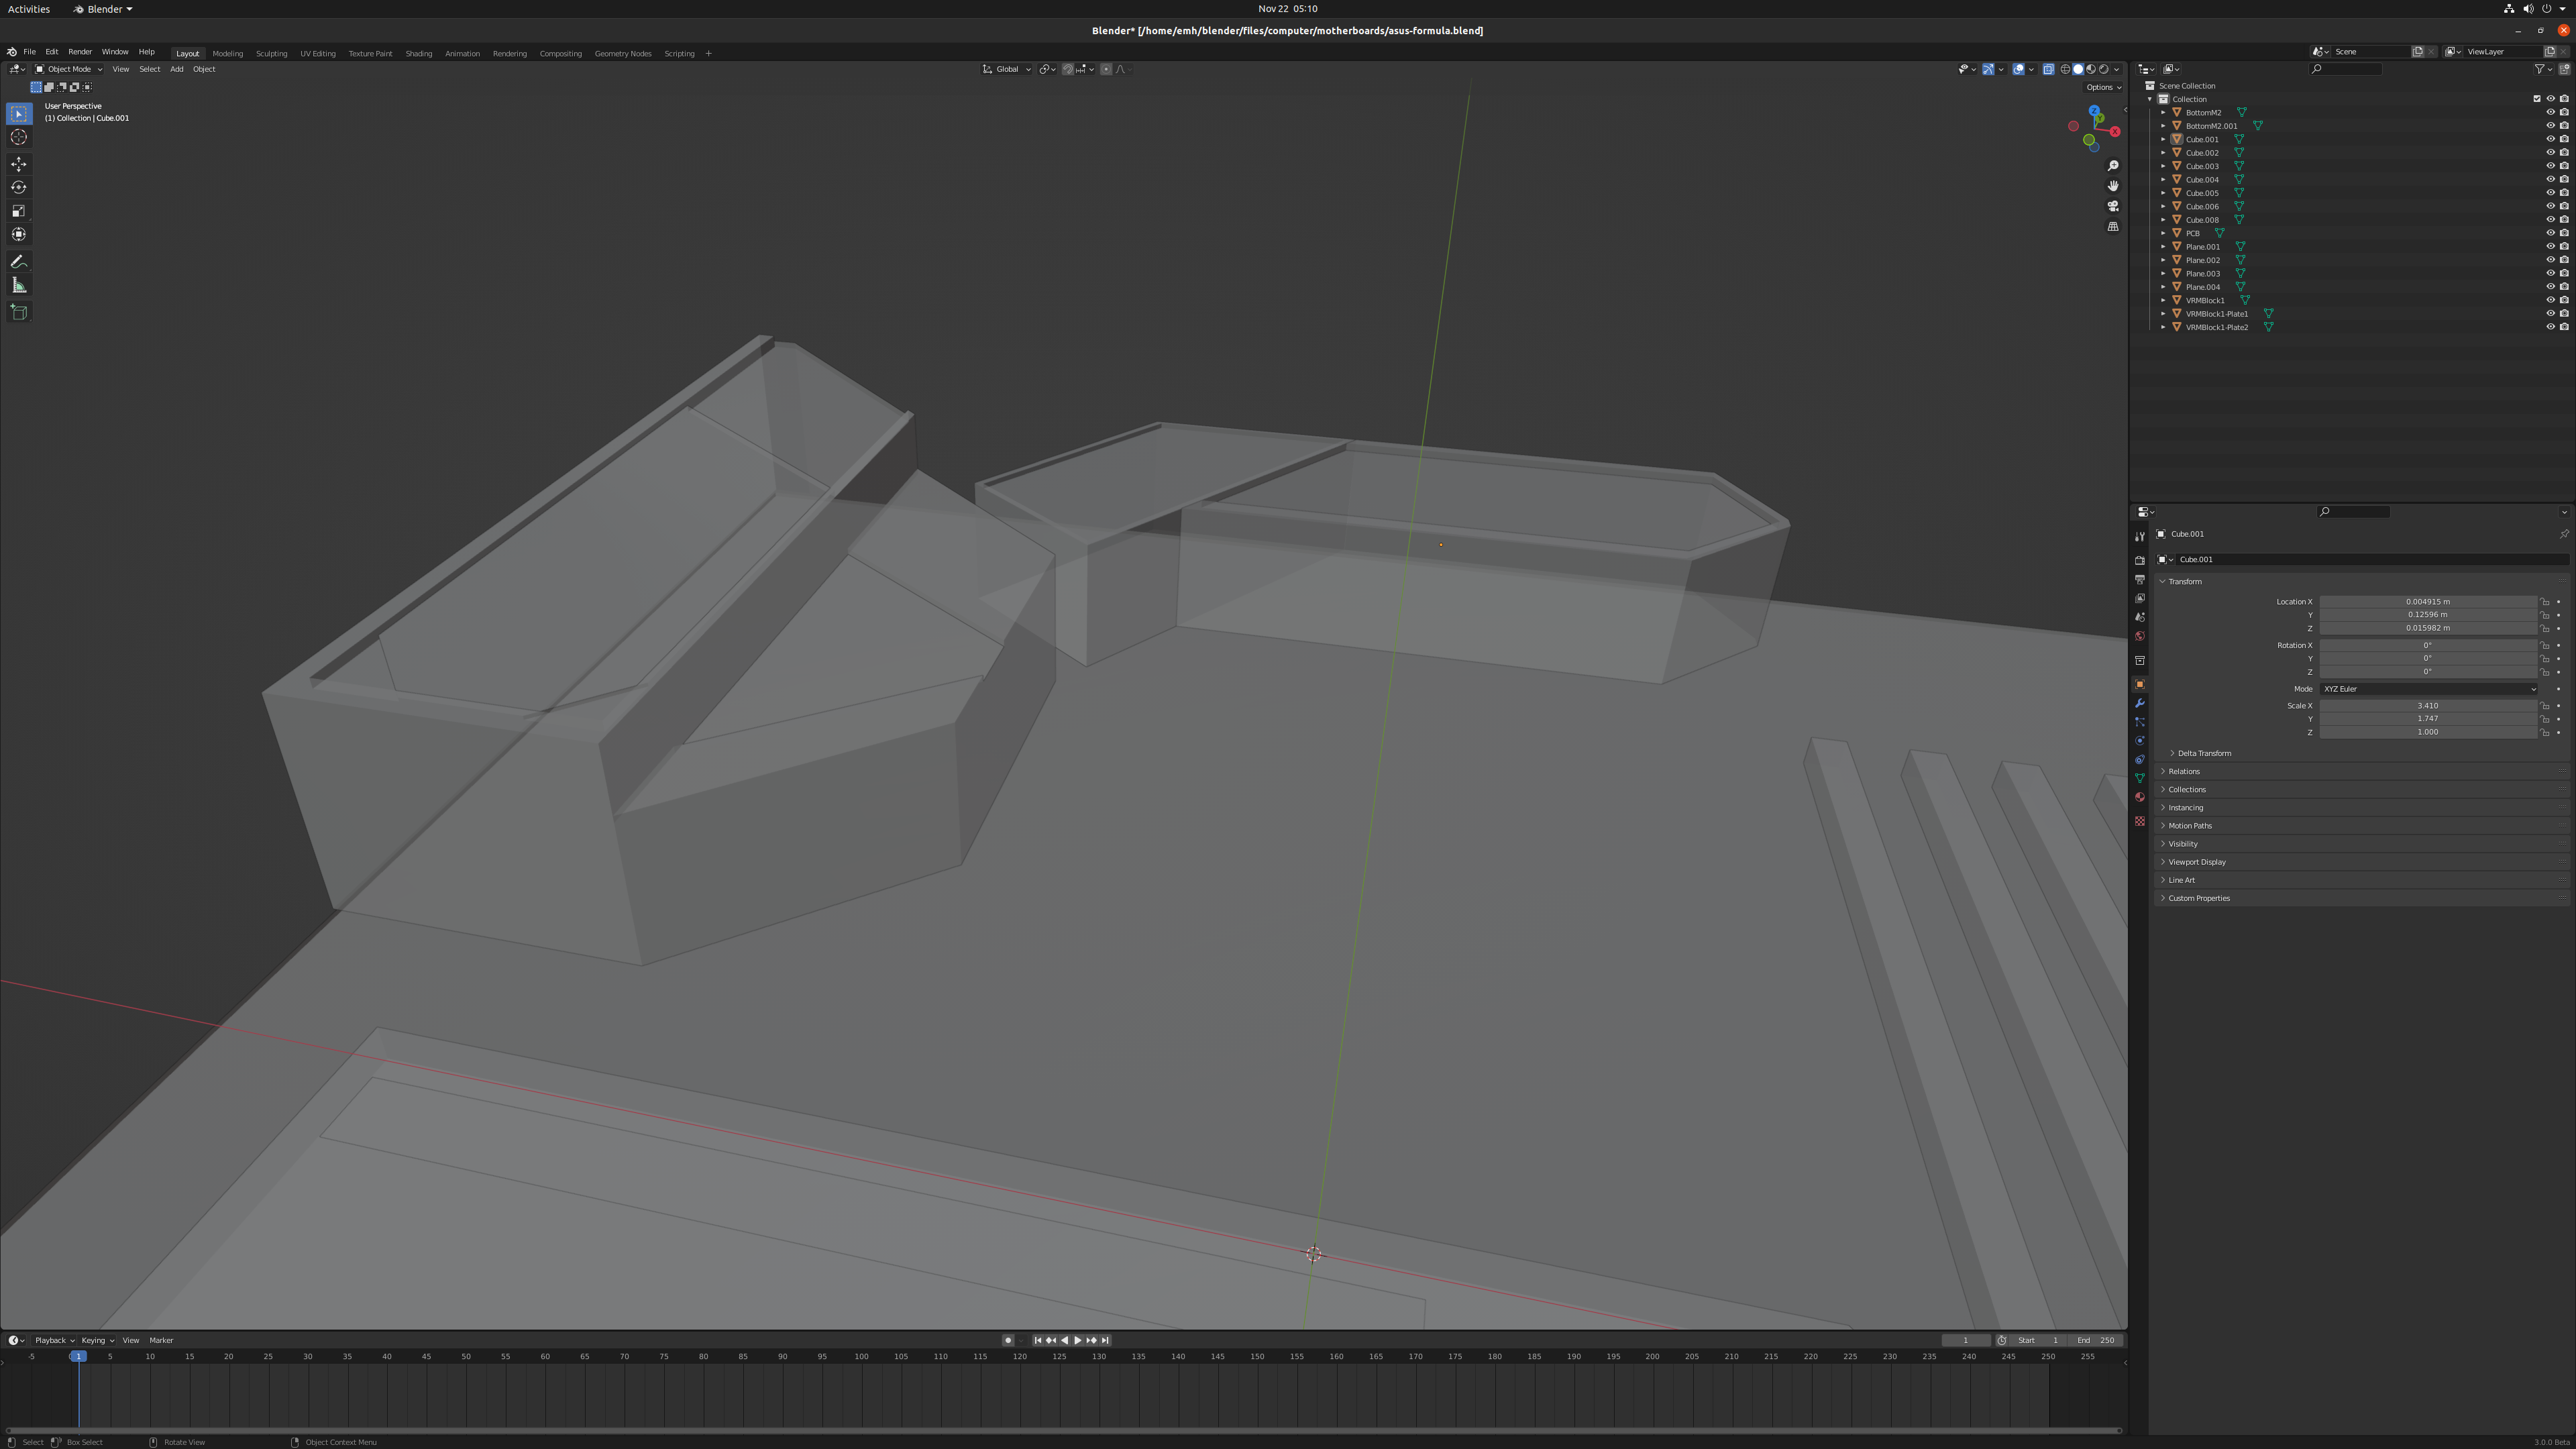Toggle snapping magnet in header
Screen dimensions: 2576x1449
1068,69
